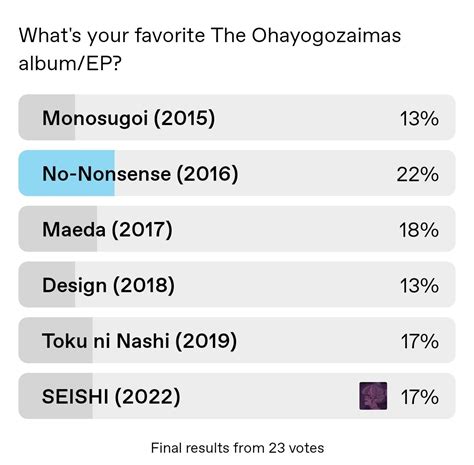Click the 13% result beside Monosugoi
The image size is (474, 465).
(419, 119)
